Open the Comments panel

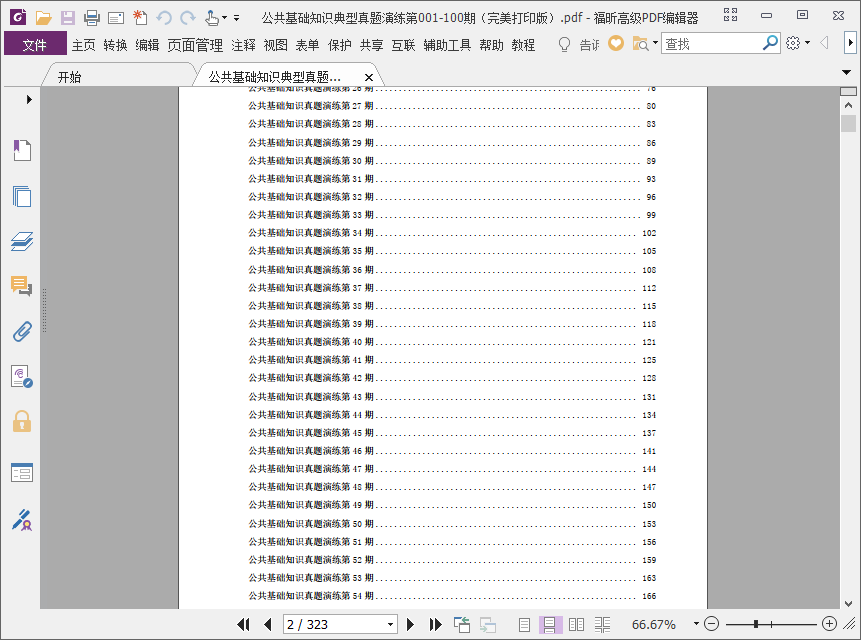[22, 286]
